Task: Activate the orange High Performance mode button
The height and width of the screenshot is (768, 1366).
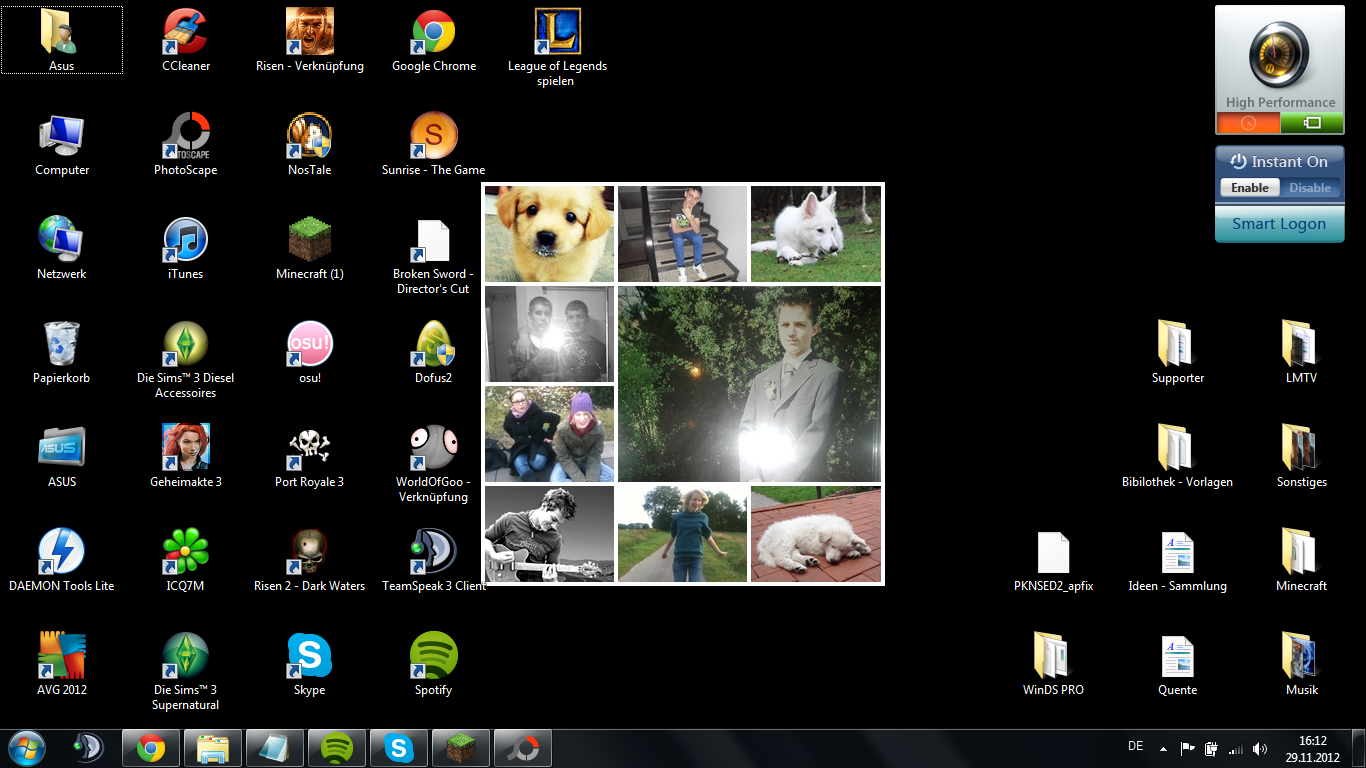Action: tap(1247, 123)
